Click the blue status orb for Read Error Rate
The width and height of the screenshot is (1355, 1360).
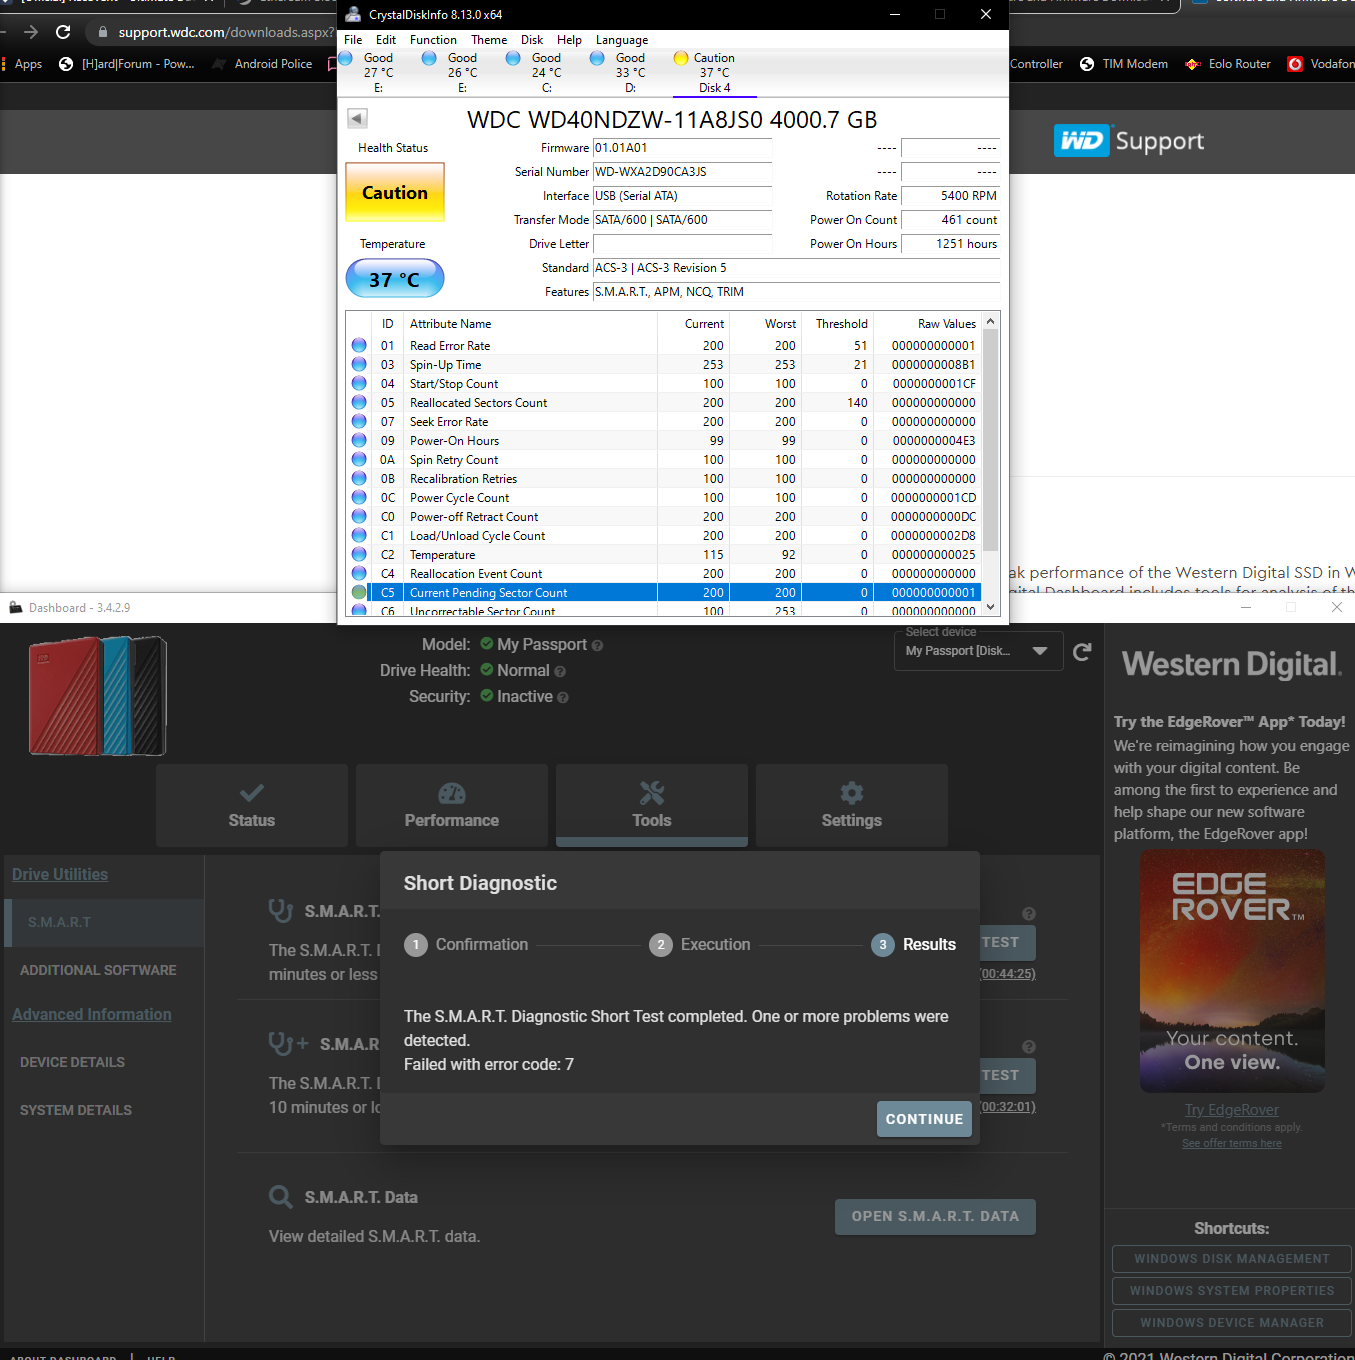click(x=359, y=345)
